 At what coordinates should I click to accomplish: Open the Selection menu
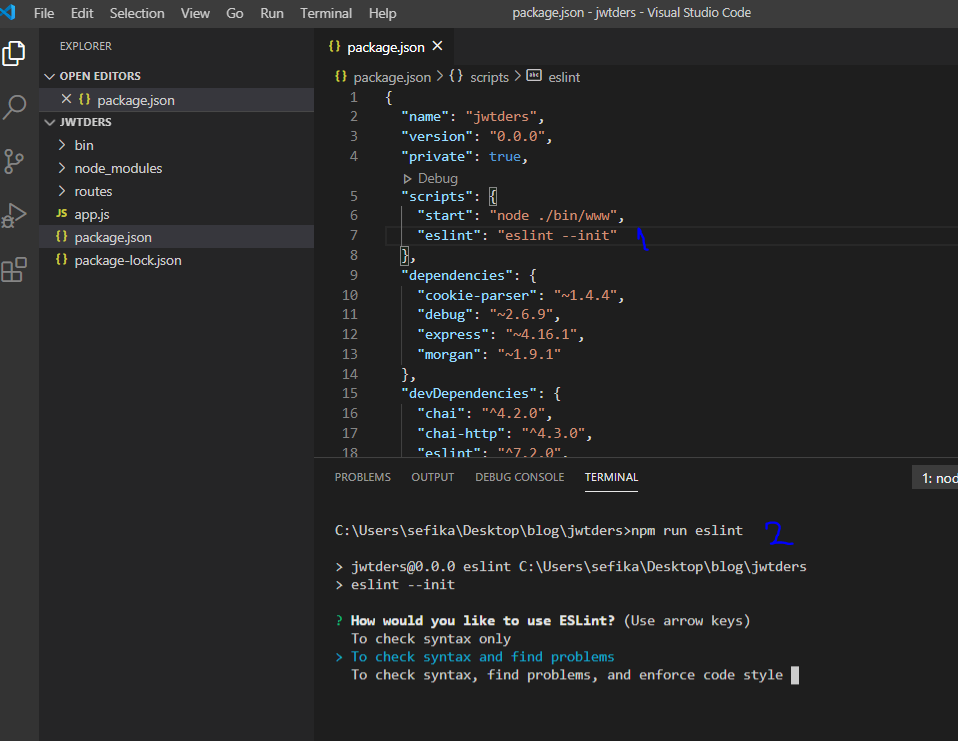pyautogui.click(x=137, y=13)
